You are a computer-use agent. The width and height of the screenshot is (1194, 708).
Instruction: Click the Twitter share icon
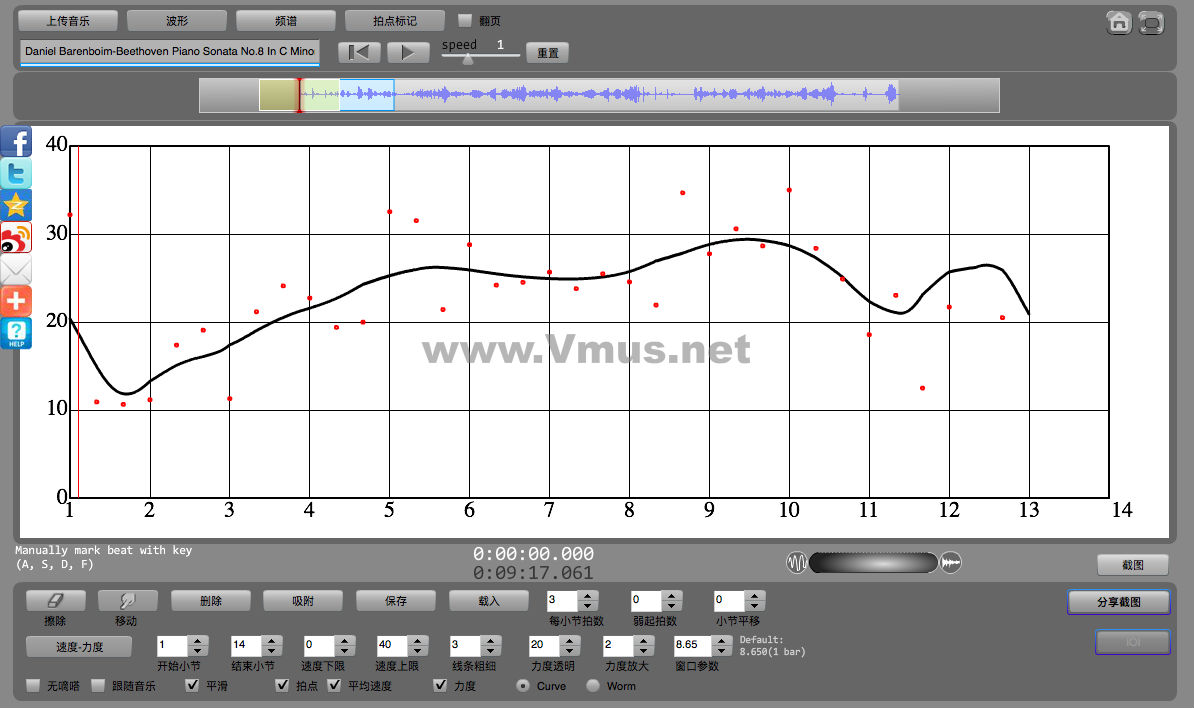click(17, 173)
